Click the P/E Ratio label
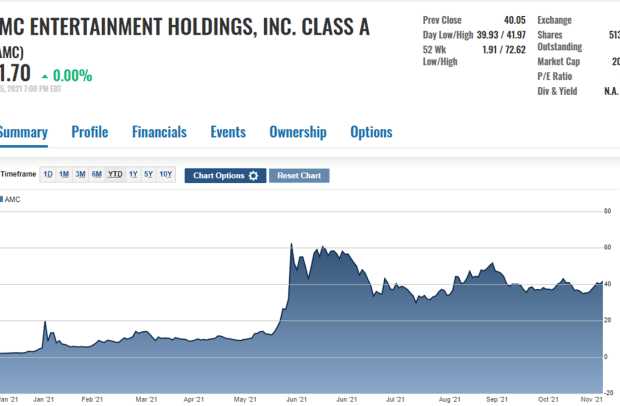Screen dimensions: 620x406 (x=555, y=76)
